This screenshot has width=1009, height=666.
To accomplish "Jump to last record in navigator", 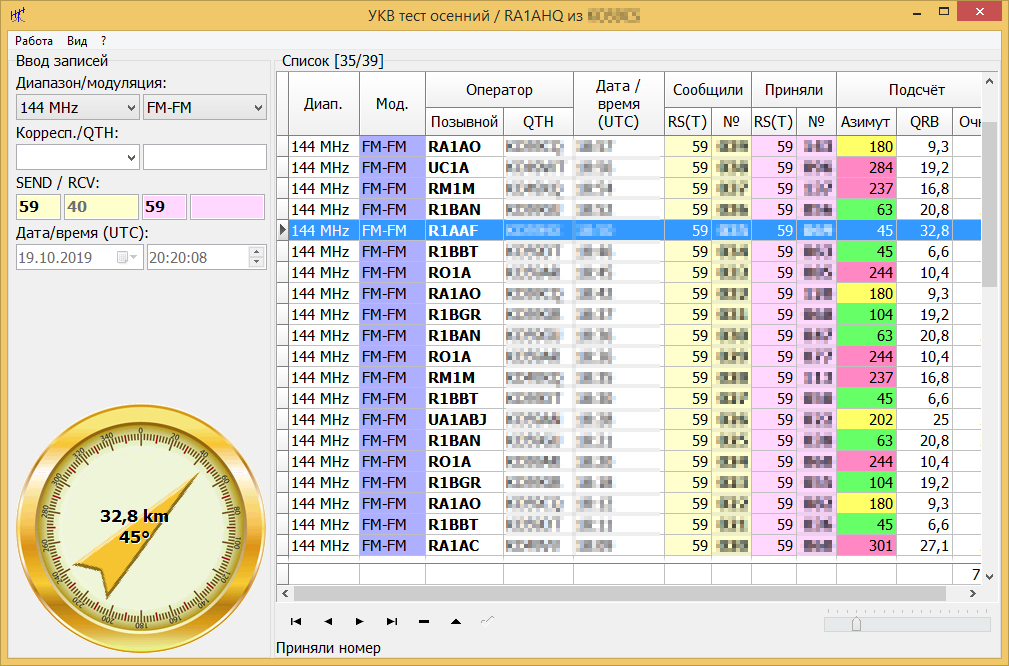I will [392, 621].
